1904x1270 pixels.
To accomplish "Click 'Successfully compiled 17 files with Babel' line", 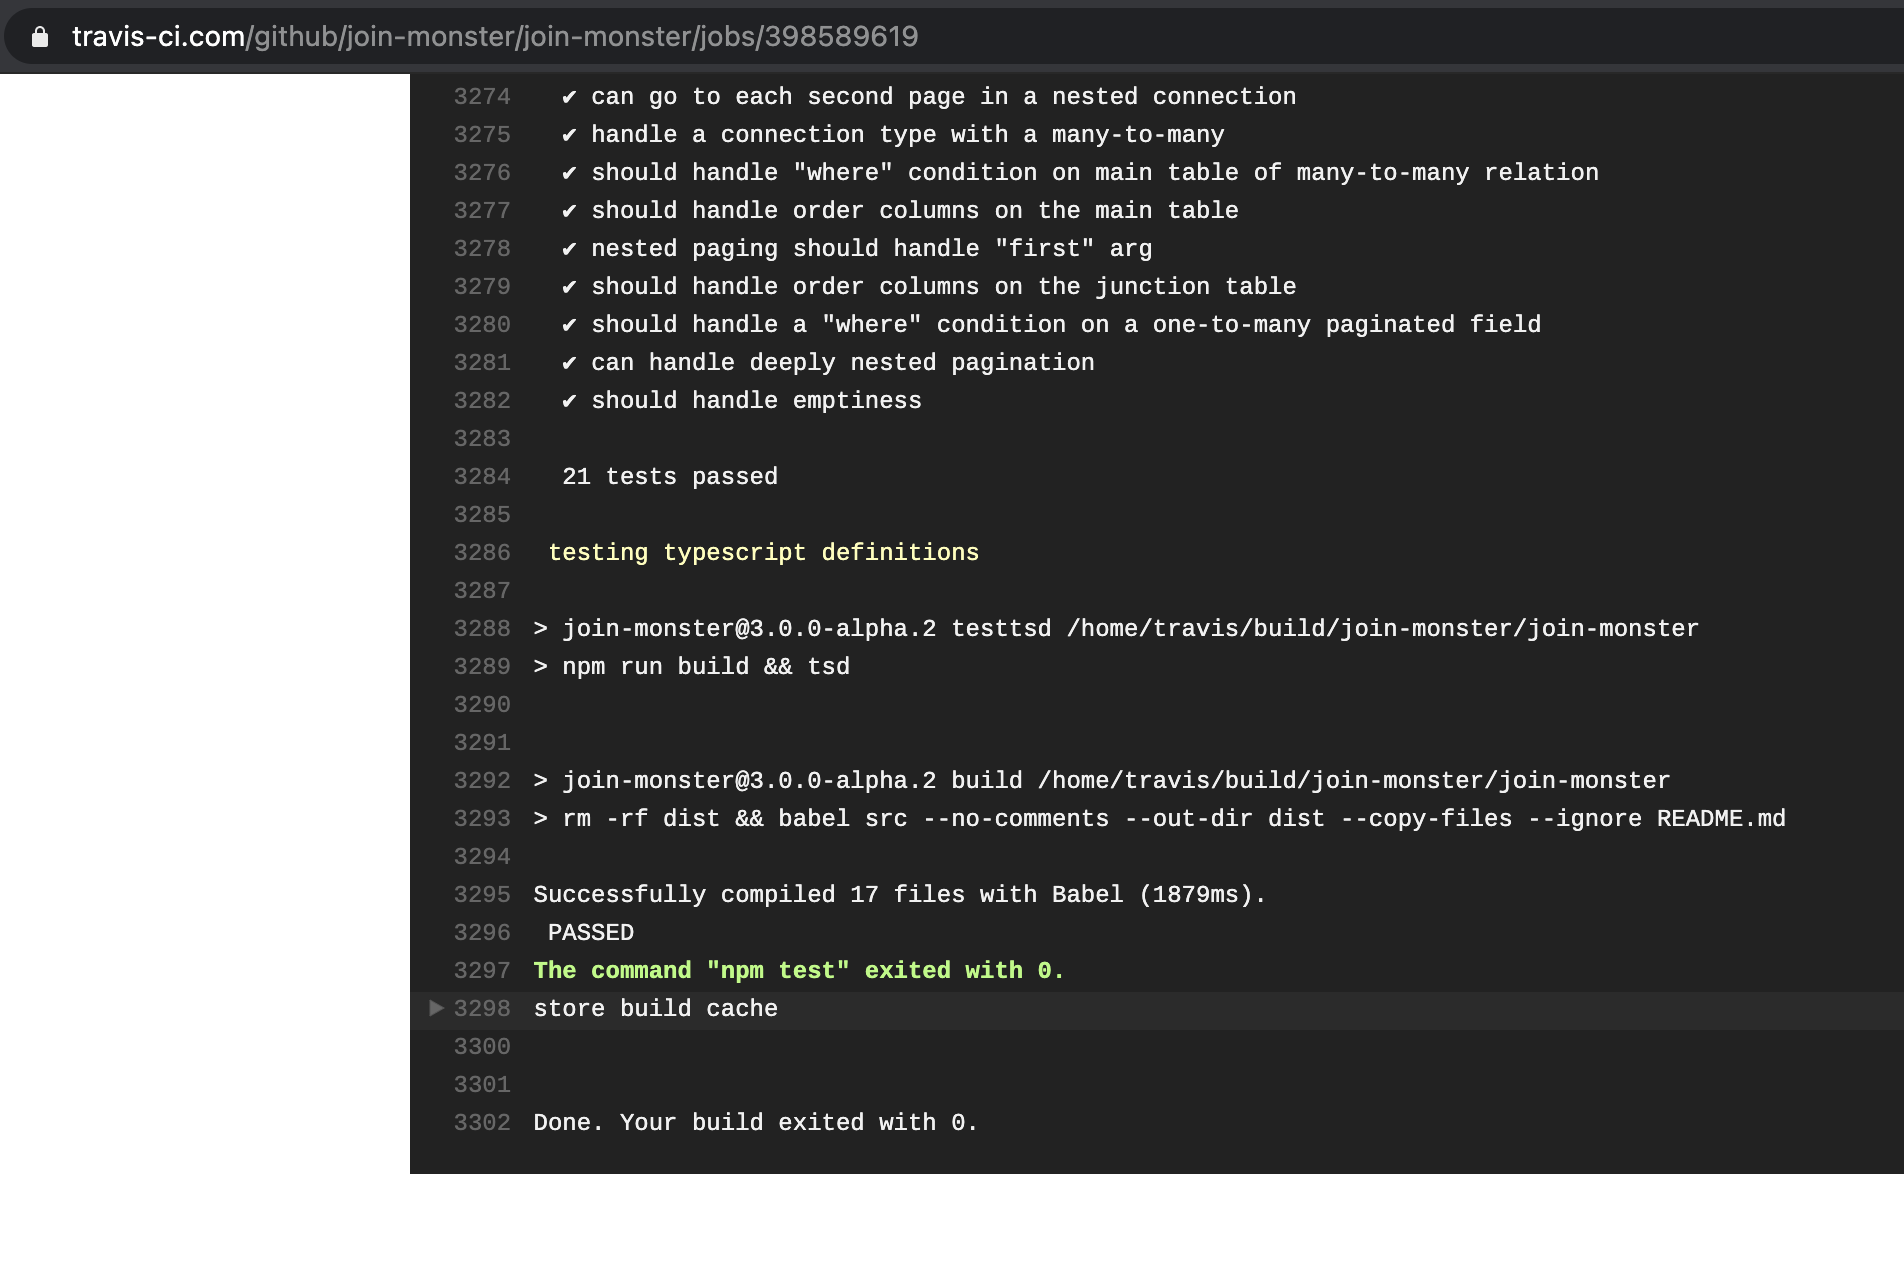I will (x=900, y=895).
